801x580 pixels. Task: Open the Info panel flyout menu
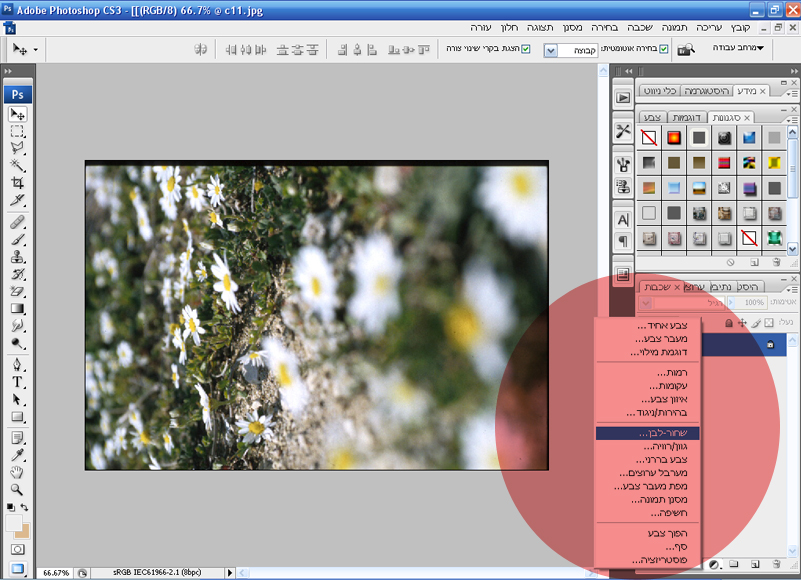[792, 94]
